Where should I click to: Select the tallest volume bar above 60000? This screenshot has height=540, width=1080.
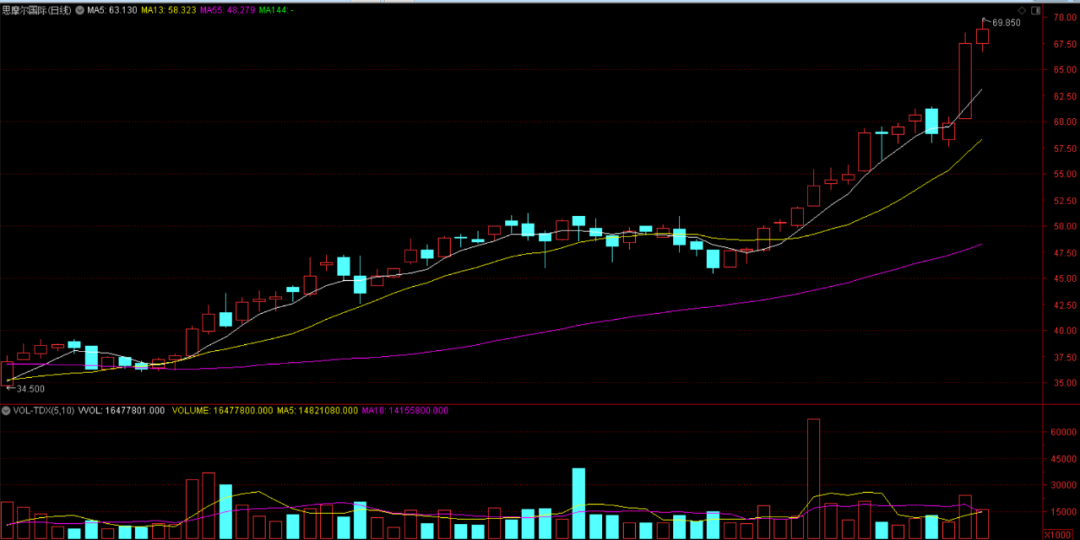tap(813, 479)
